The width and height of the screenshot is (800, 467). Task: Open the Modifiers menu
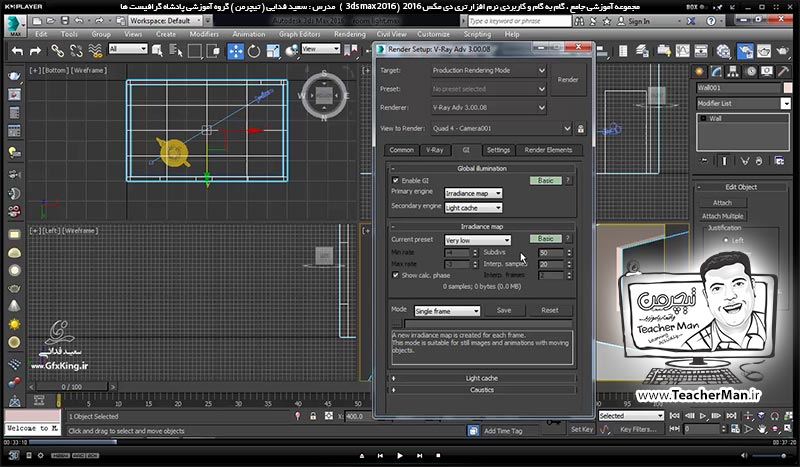[x=204, y=34]
